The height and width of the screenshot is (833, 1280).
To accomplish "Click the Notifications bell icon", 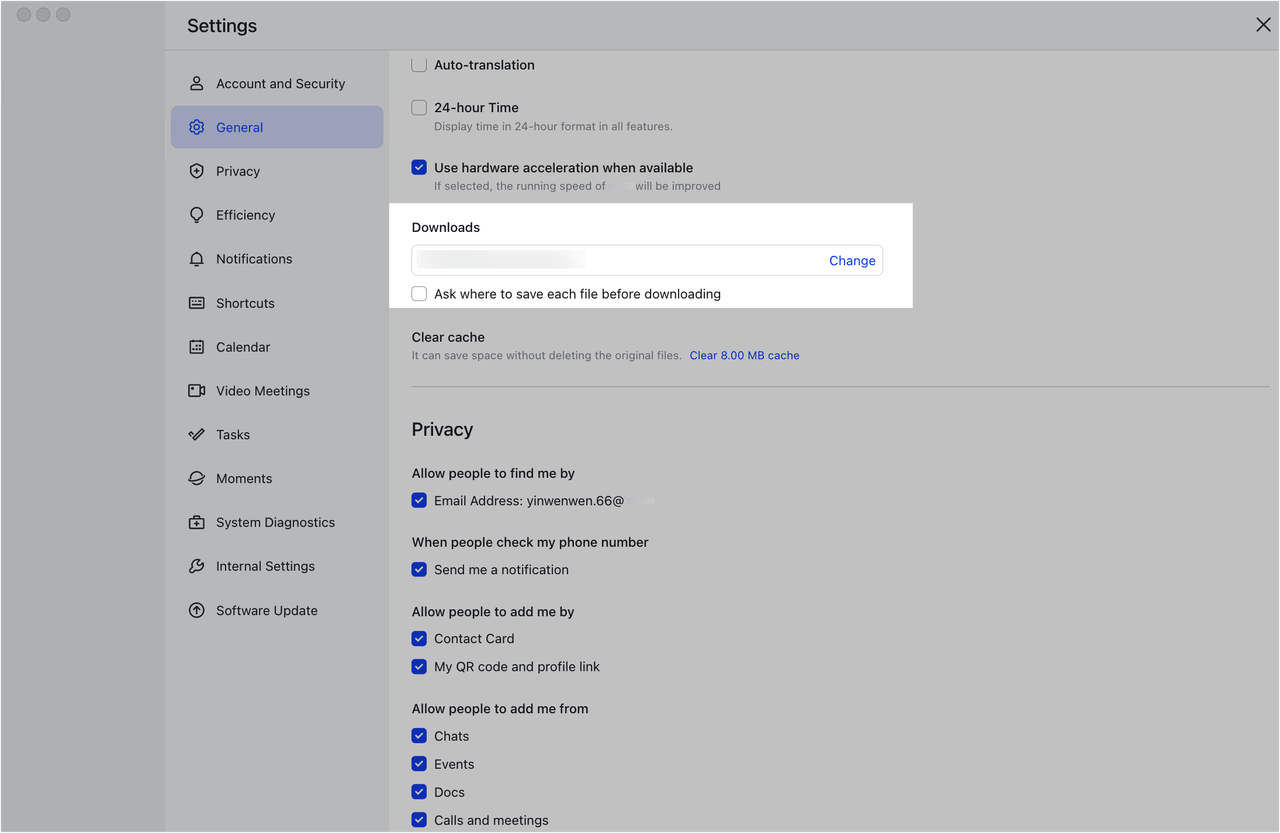I will point(197,259).
